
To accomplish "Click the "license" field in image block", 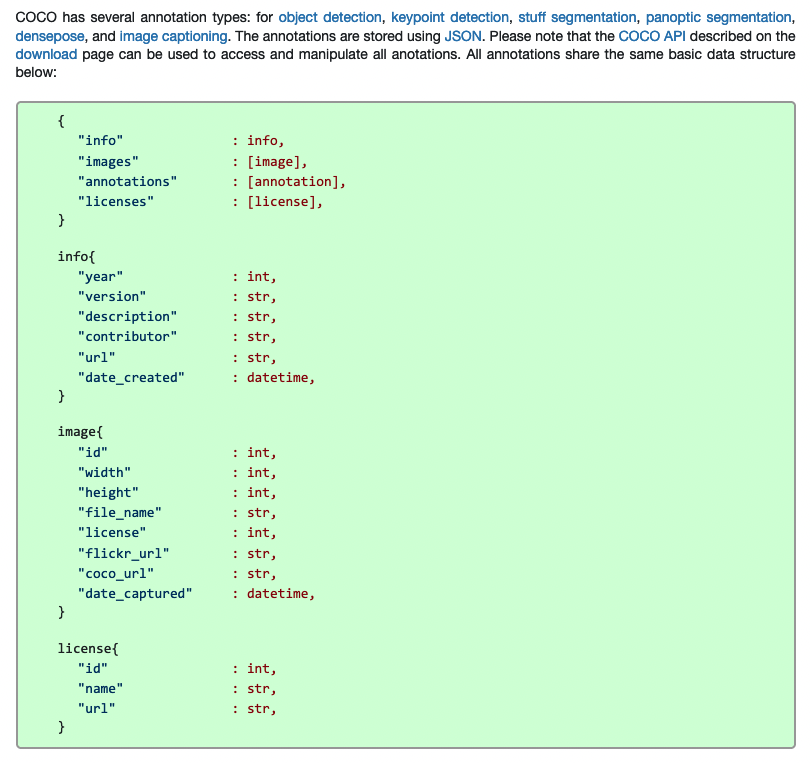I will tap(112, 533).
